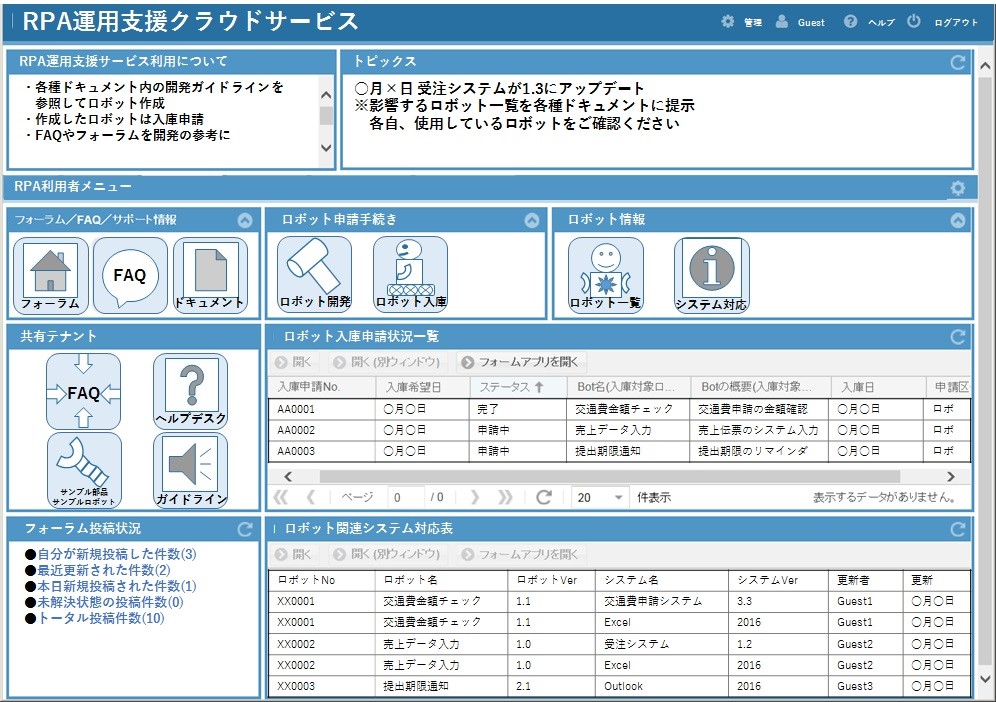The height and width of the screenshot is (702, 996).
Task: Click the FAQ speech bubble icon
Action: pyautogui.click(x=130, y=275)
